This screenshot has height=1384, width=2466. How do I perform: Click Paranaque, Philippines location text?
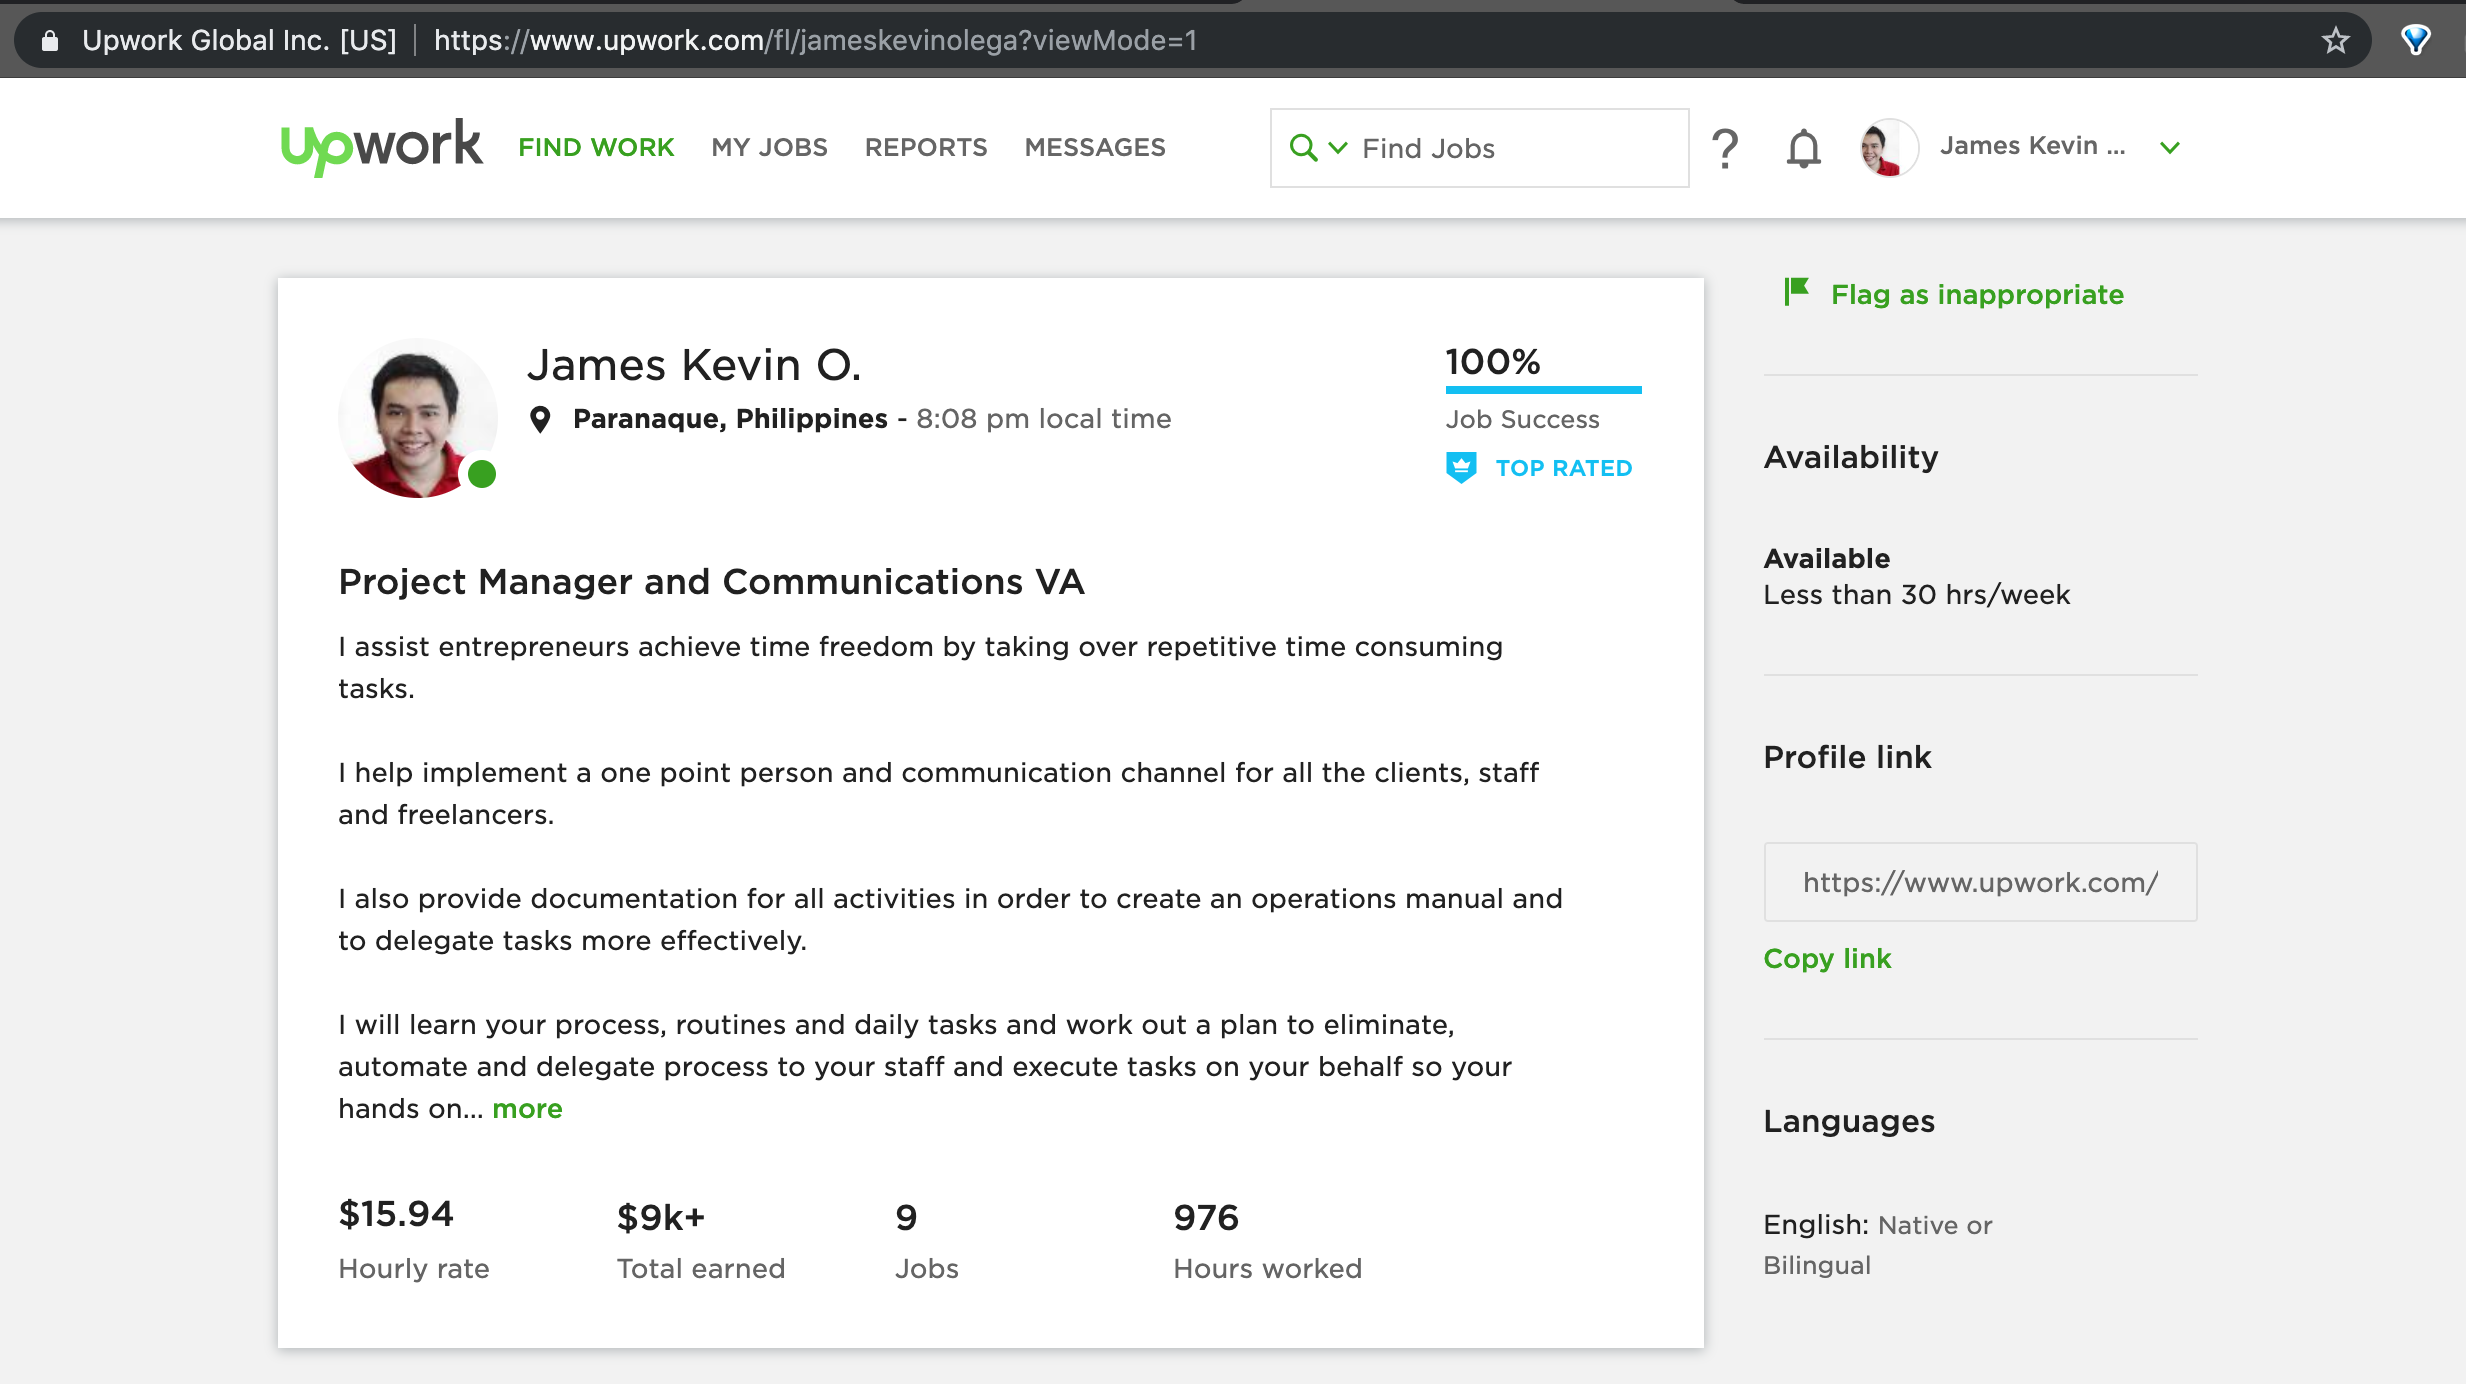(x=730, y=419)
